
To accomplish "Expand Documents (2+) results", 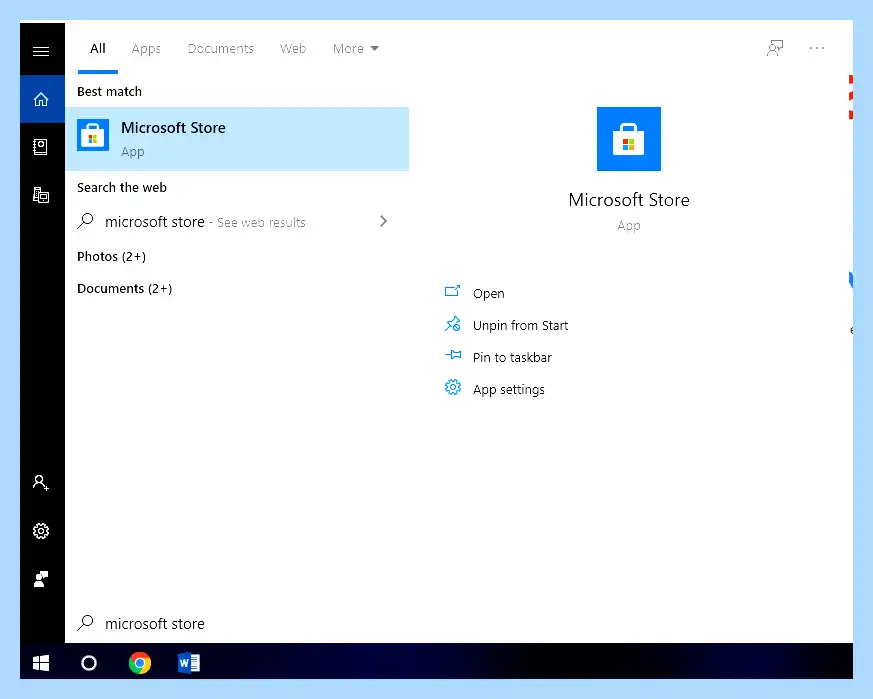I will click(124, 289).
